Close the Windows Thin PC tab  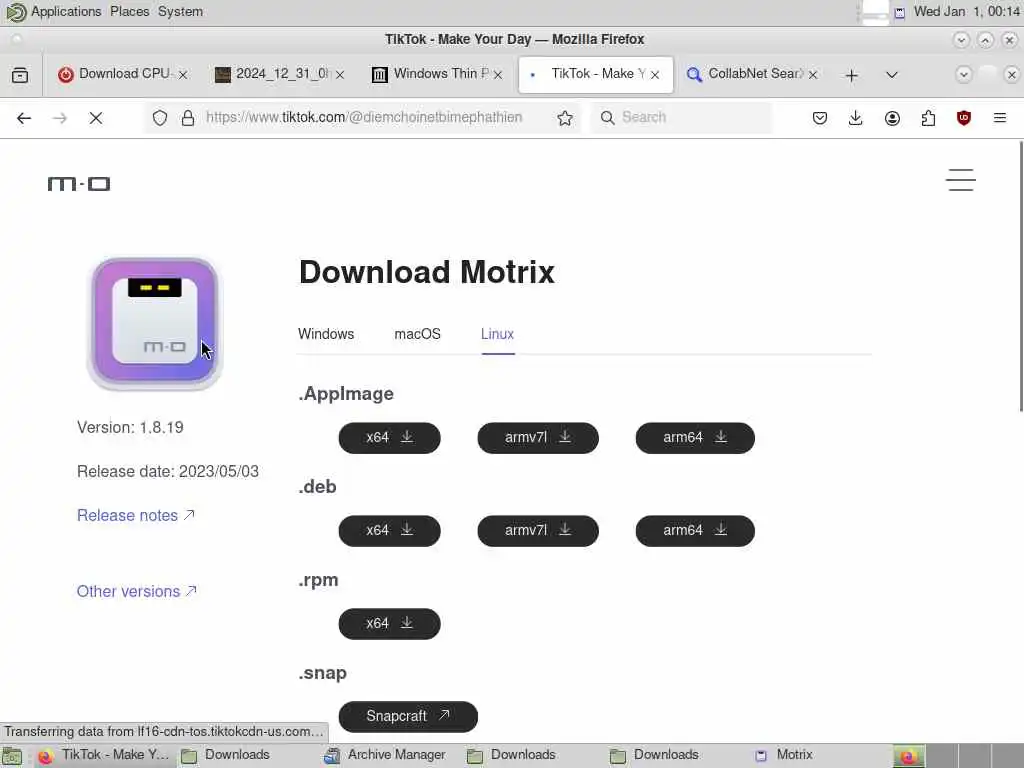coord(498,75)
